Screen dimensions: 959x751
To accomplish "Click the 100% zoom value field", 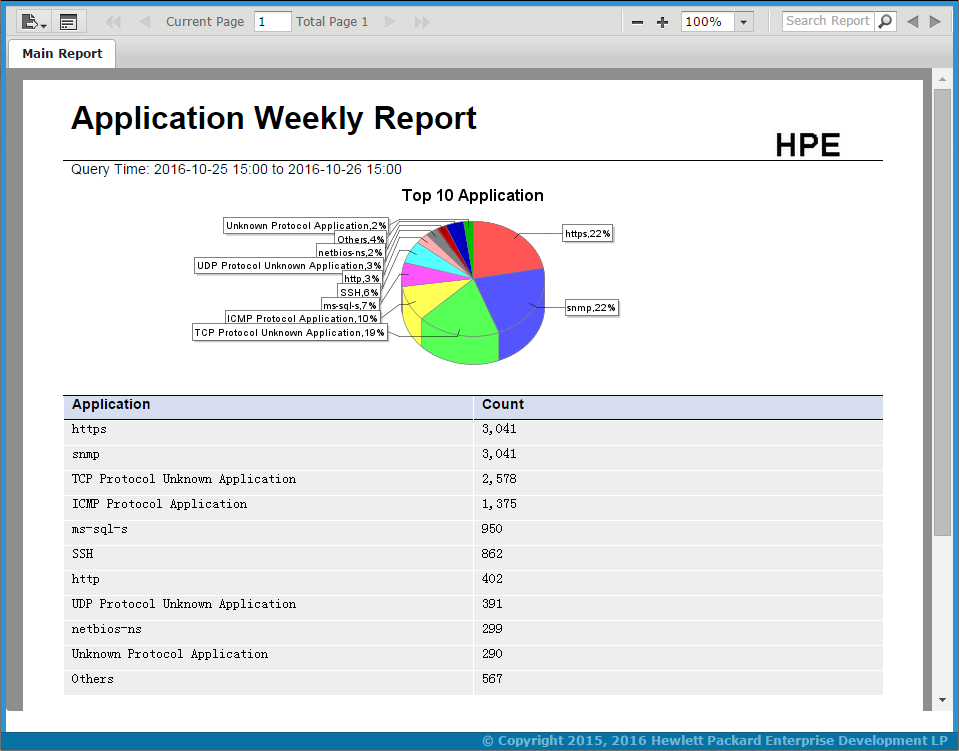I will click(708, 22).
